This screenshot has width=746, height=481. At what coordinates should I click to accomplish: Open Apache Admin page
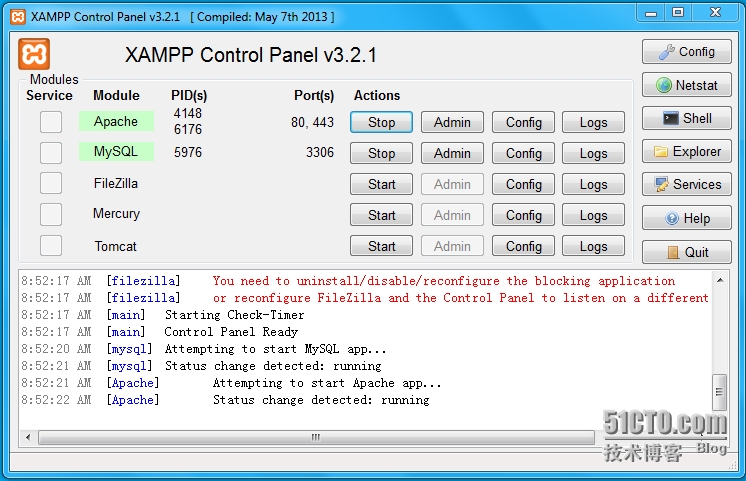tap(452, 122)
